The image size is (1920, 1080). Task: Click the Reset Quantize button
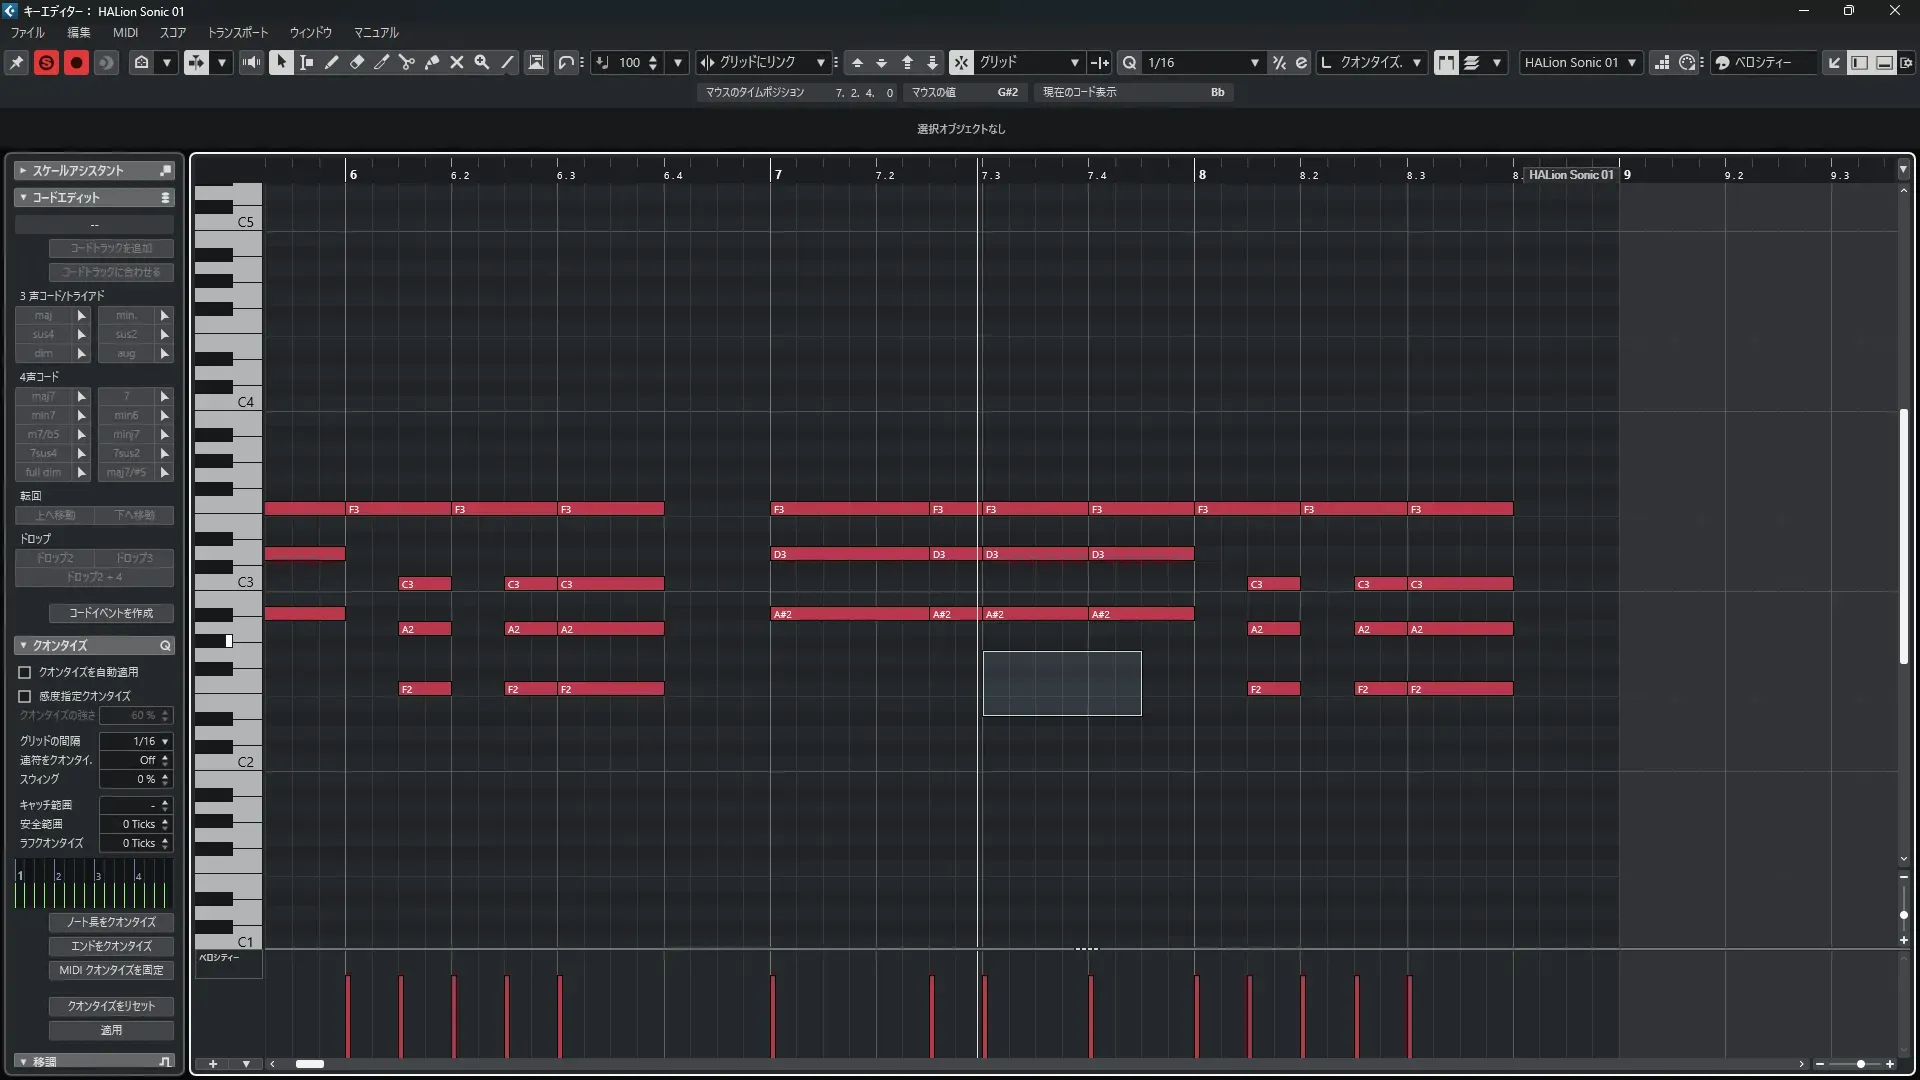pyautogui.click(x=111, y=1006)
